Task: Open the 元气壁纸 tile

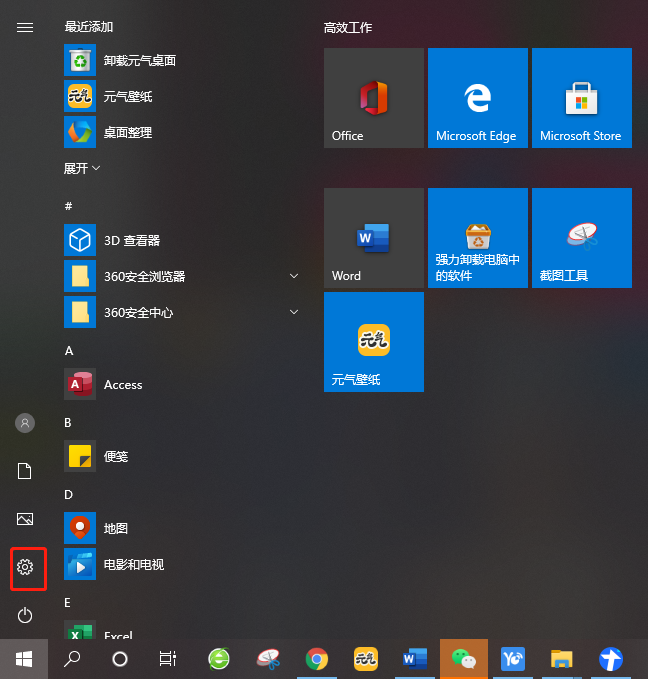Action: point(374,342)
